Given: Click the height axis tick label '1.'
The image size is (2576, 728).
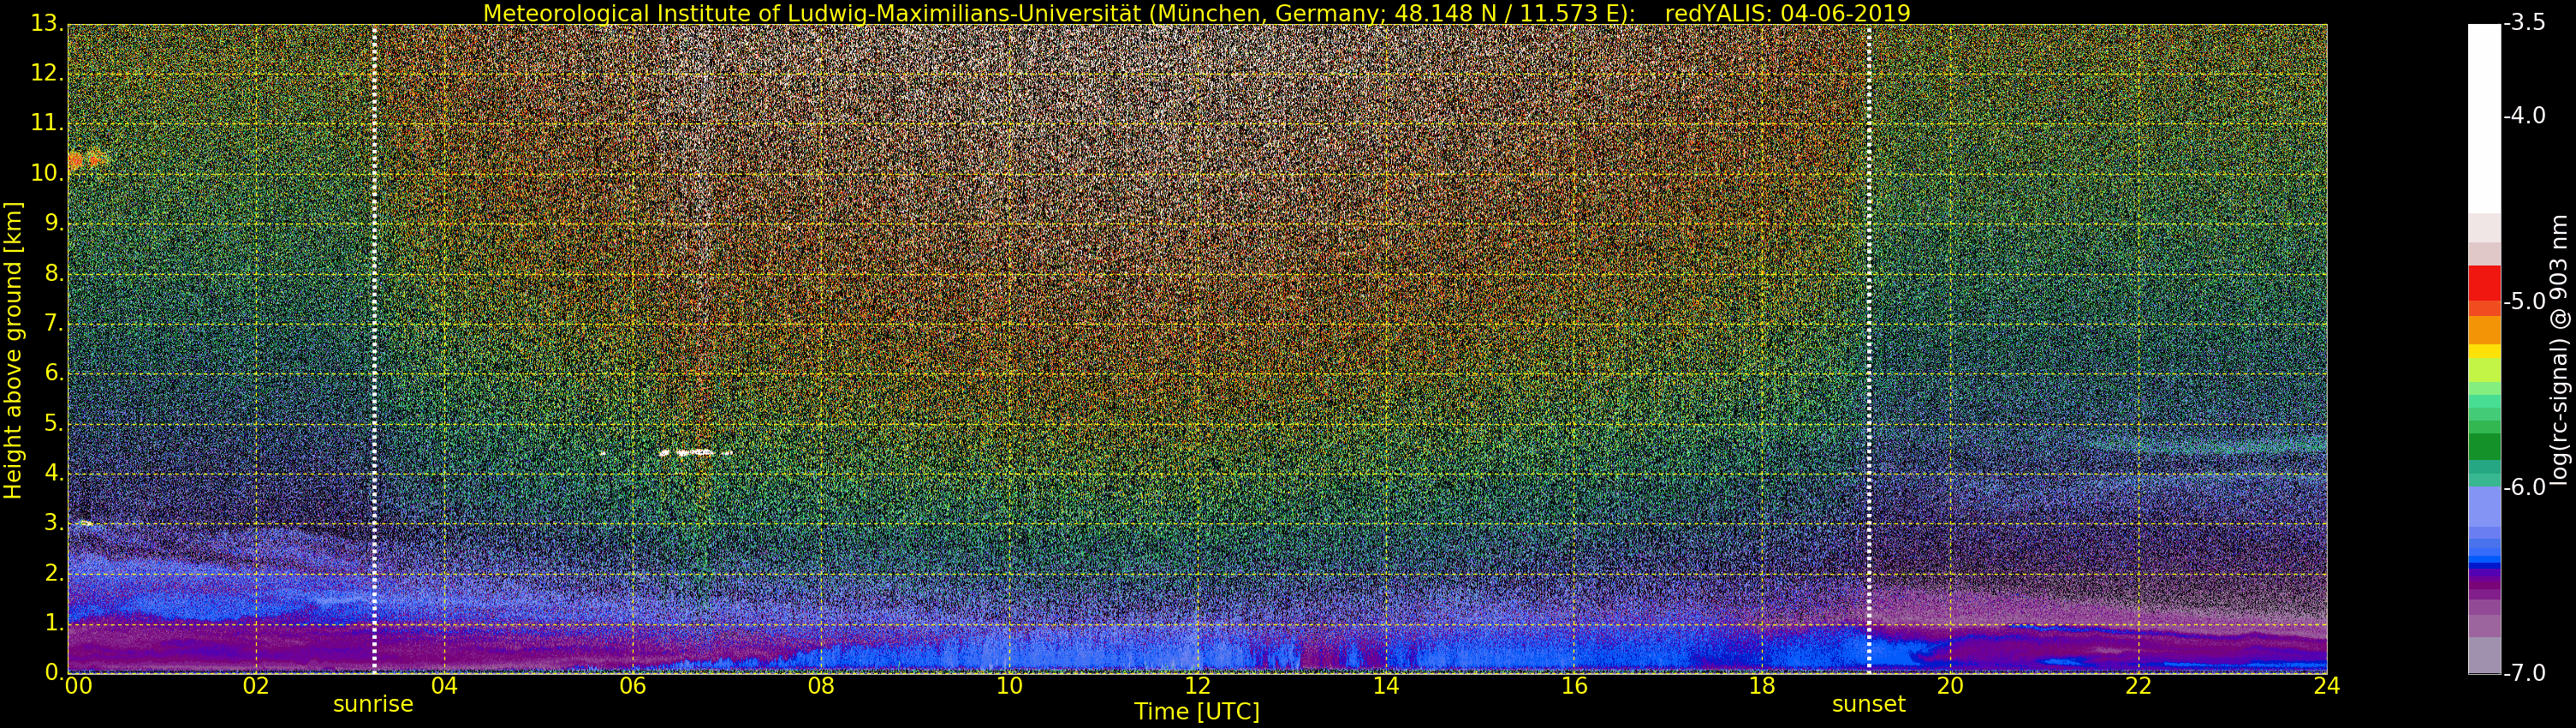Looking at the screenshot, I should click(x=53, y=623).
